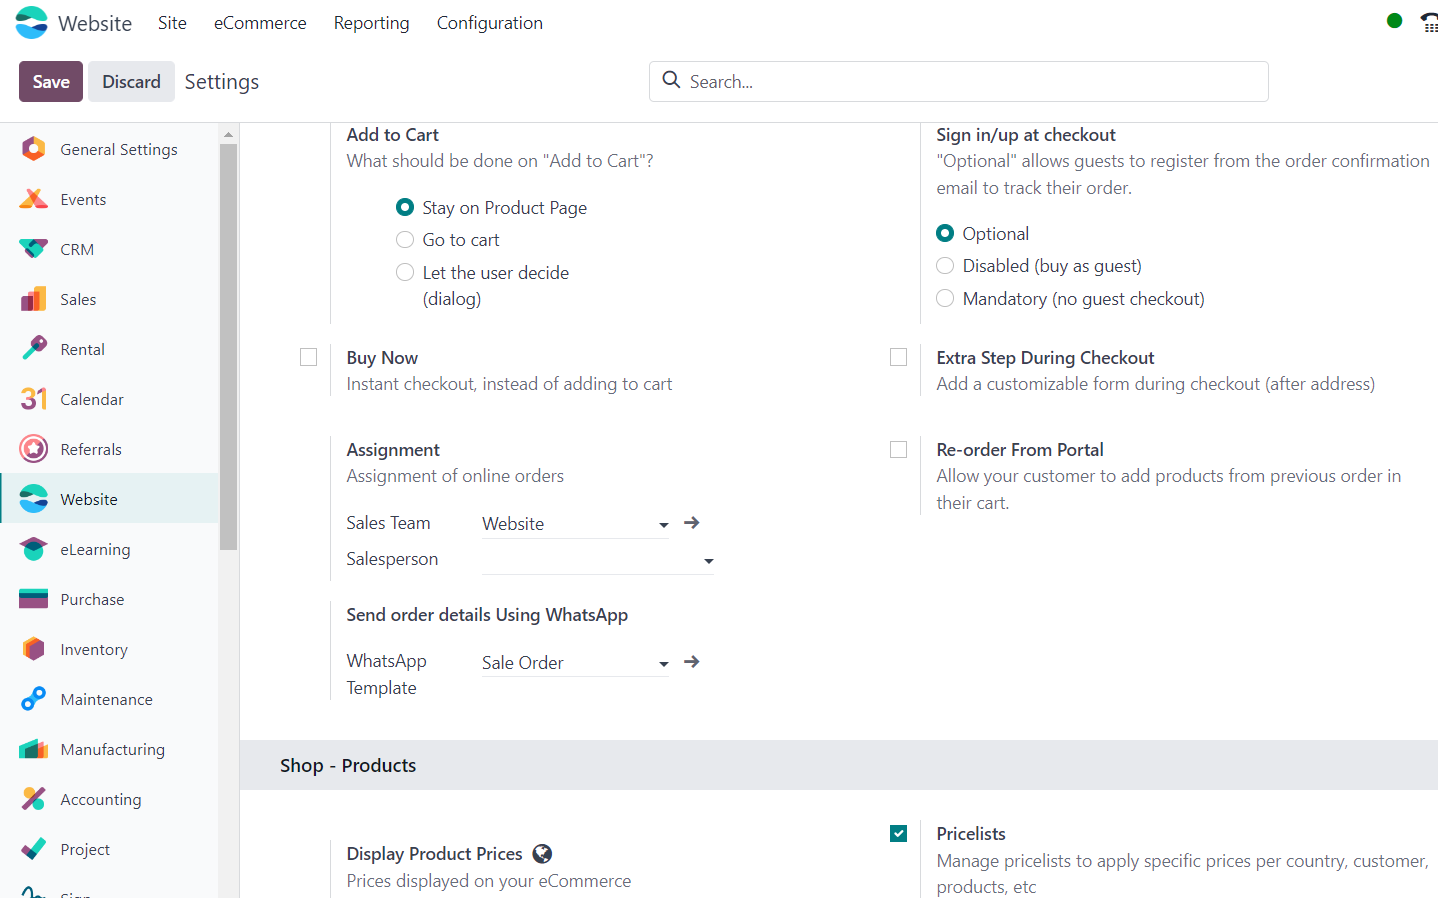The height and width of the screenshot is (898, 1438).
Task: Select the Go to cart radio option
Action: pyautogui.click(x=405, y=240)
